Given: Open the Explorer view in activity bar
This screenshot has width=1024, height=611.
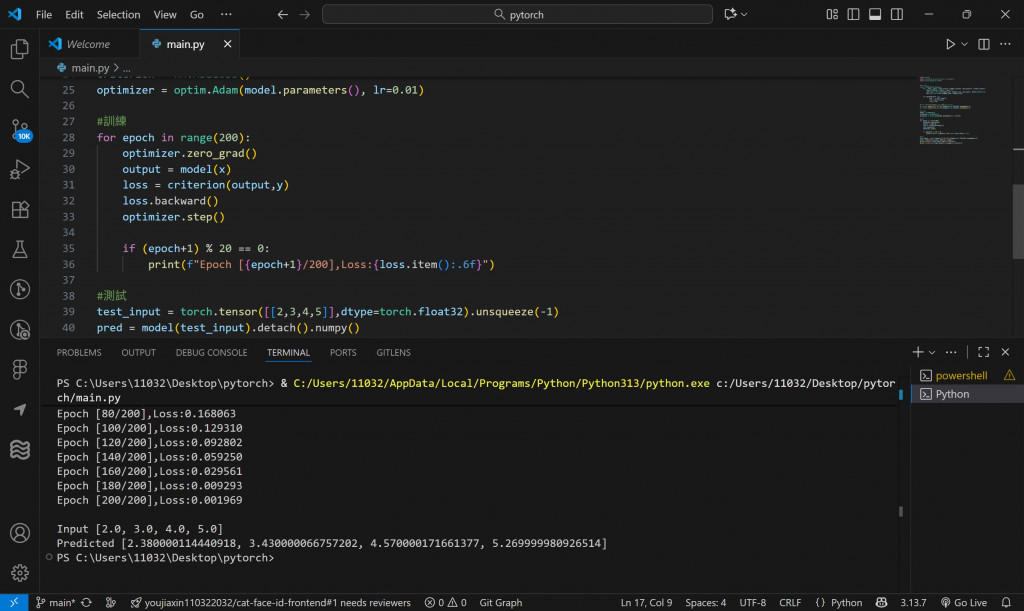Looking at the screenshot, I should point(19,49).
